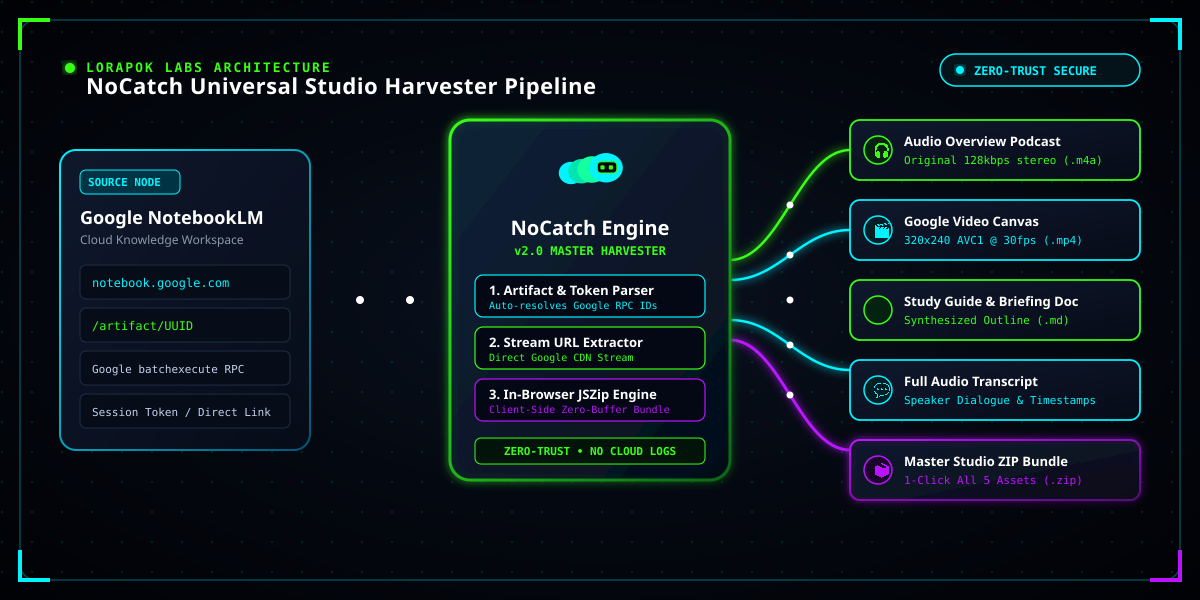
Task: Open the Full Audio Transcript card
Action: 995,390
